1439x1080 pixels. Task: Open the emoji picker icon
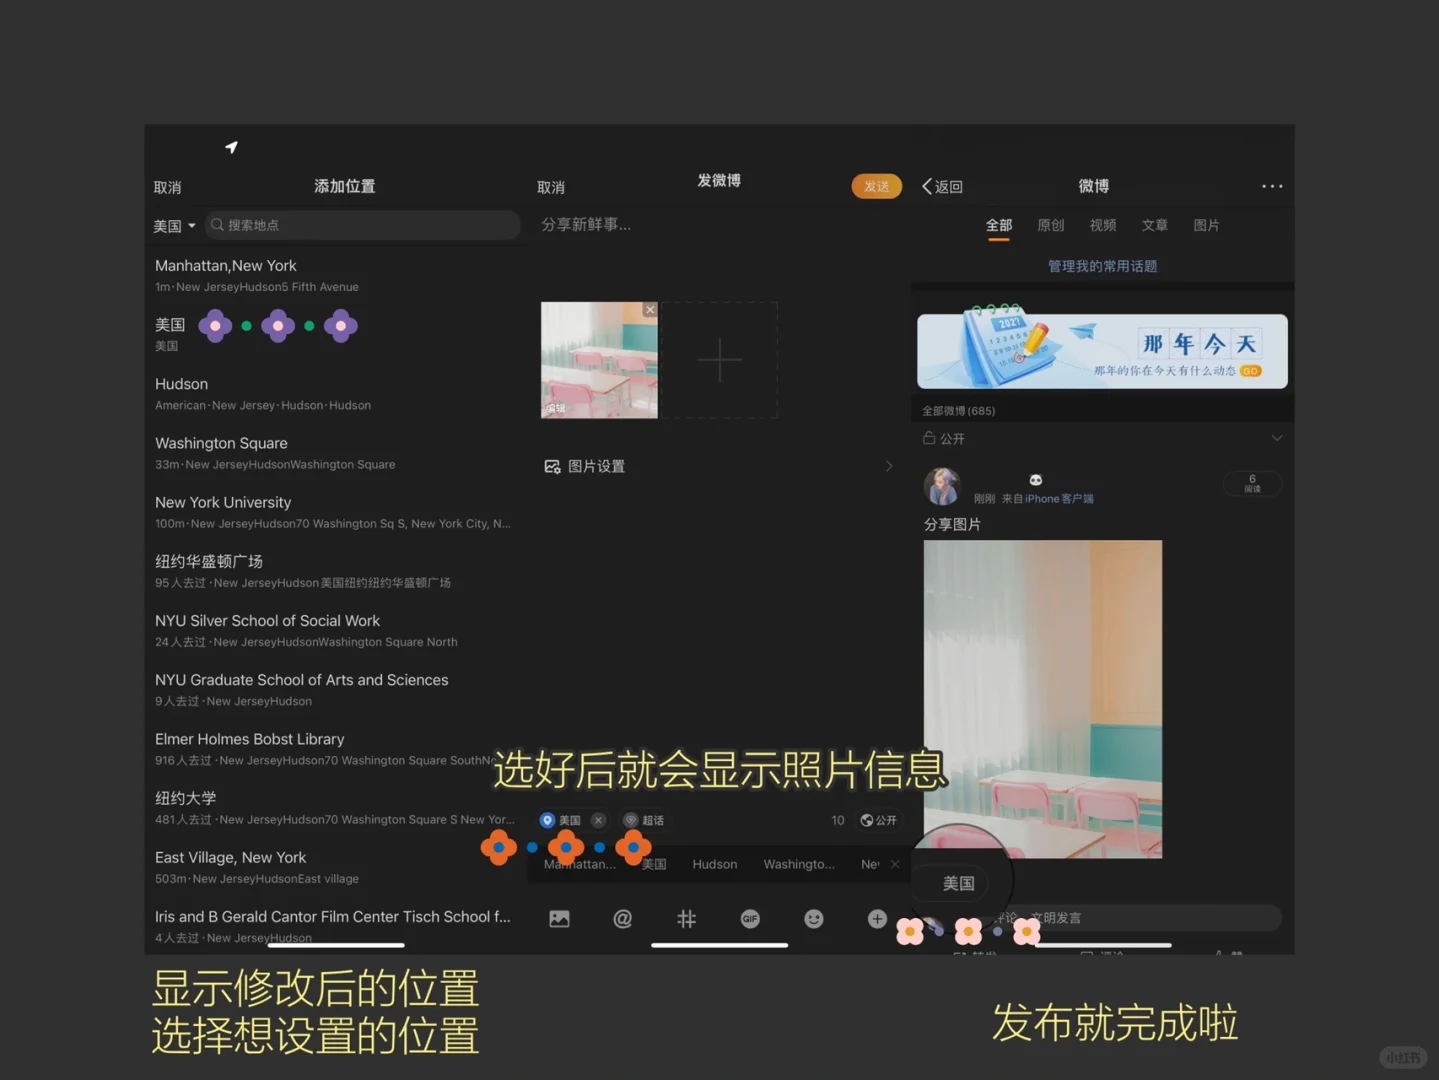point(813,918)
